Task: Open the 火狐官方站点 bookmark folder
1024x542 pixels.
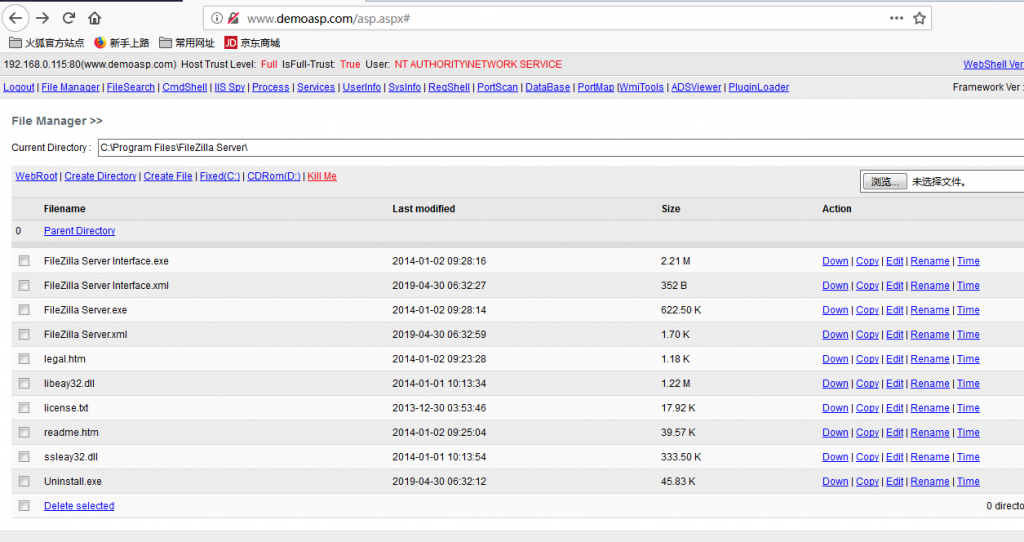Action: pyautogui.click(x=46, y=43)
